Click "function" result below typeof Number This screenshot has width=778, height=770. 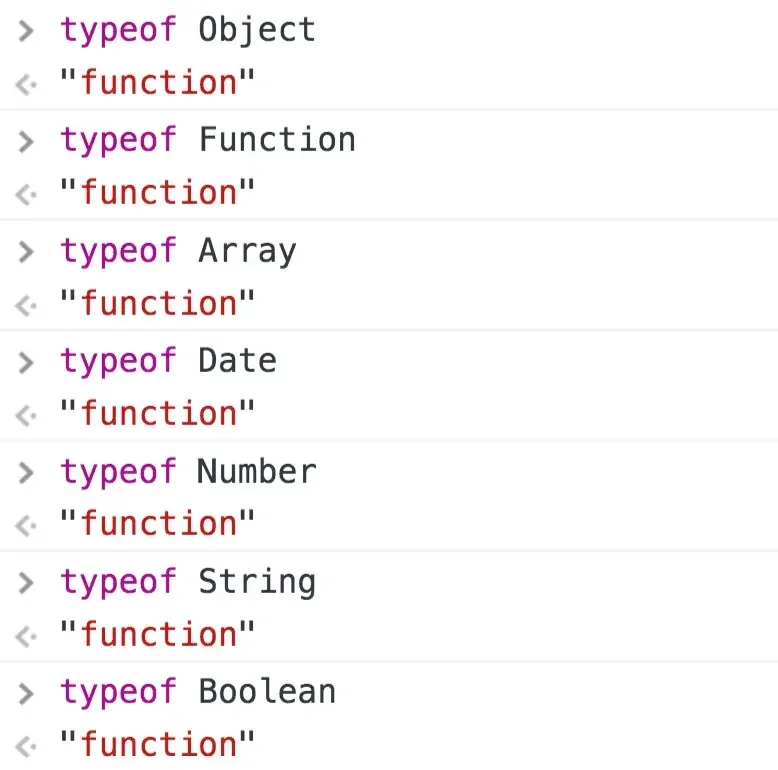157,524
